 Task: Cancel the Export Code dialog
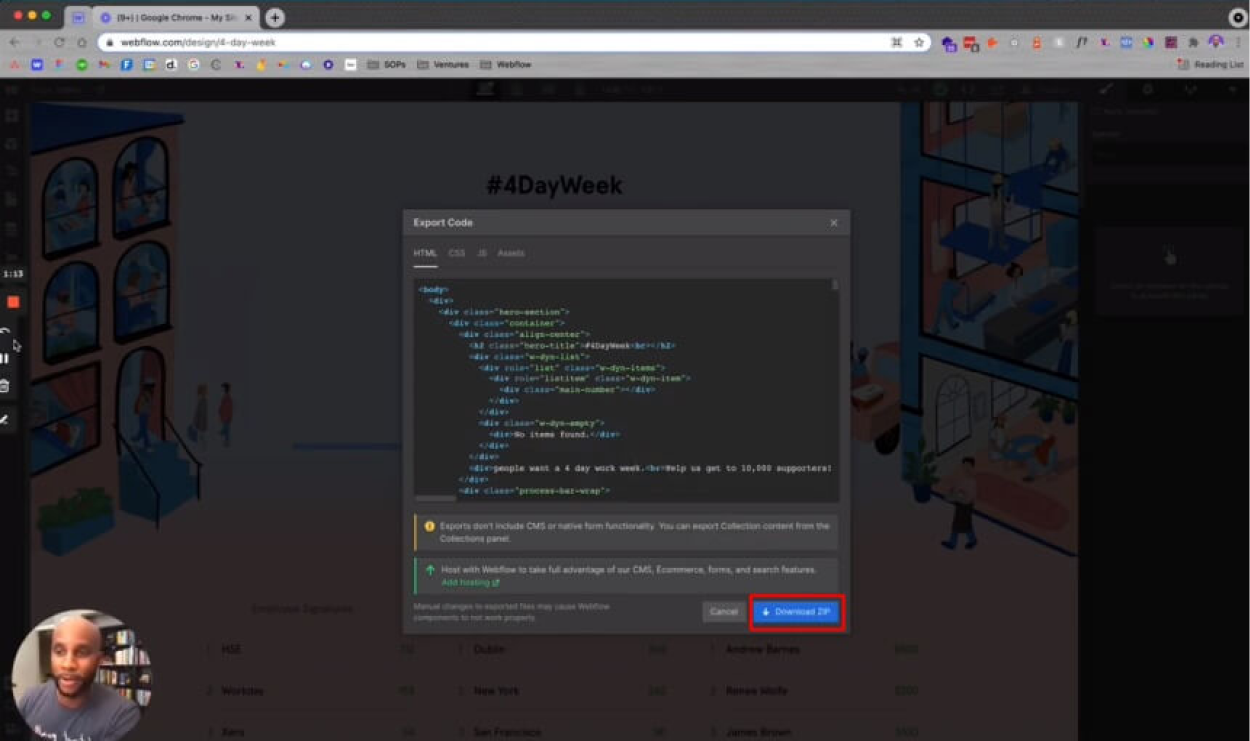pos(724,612)
